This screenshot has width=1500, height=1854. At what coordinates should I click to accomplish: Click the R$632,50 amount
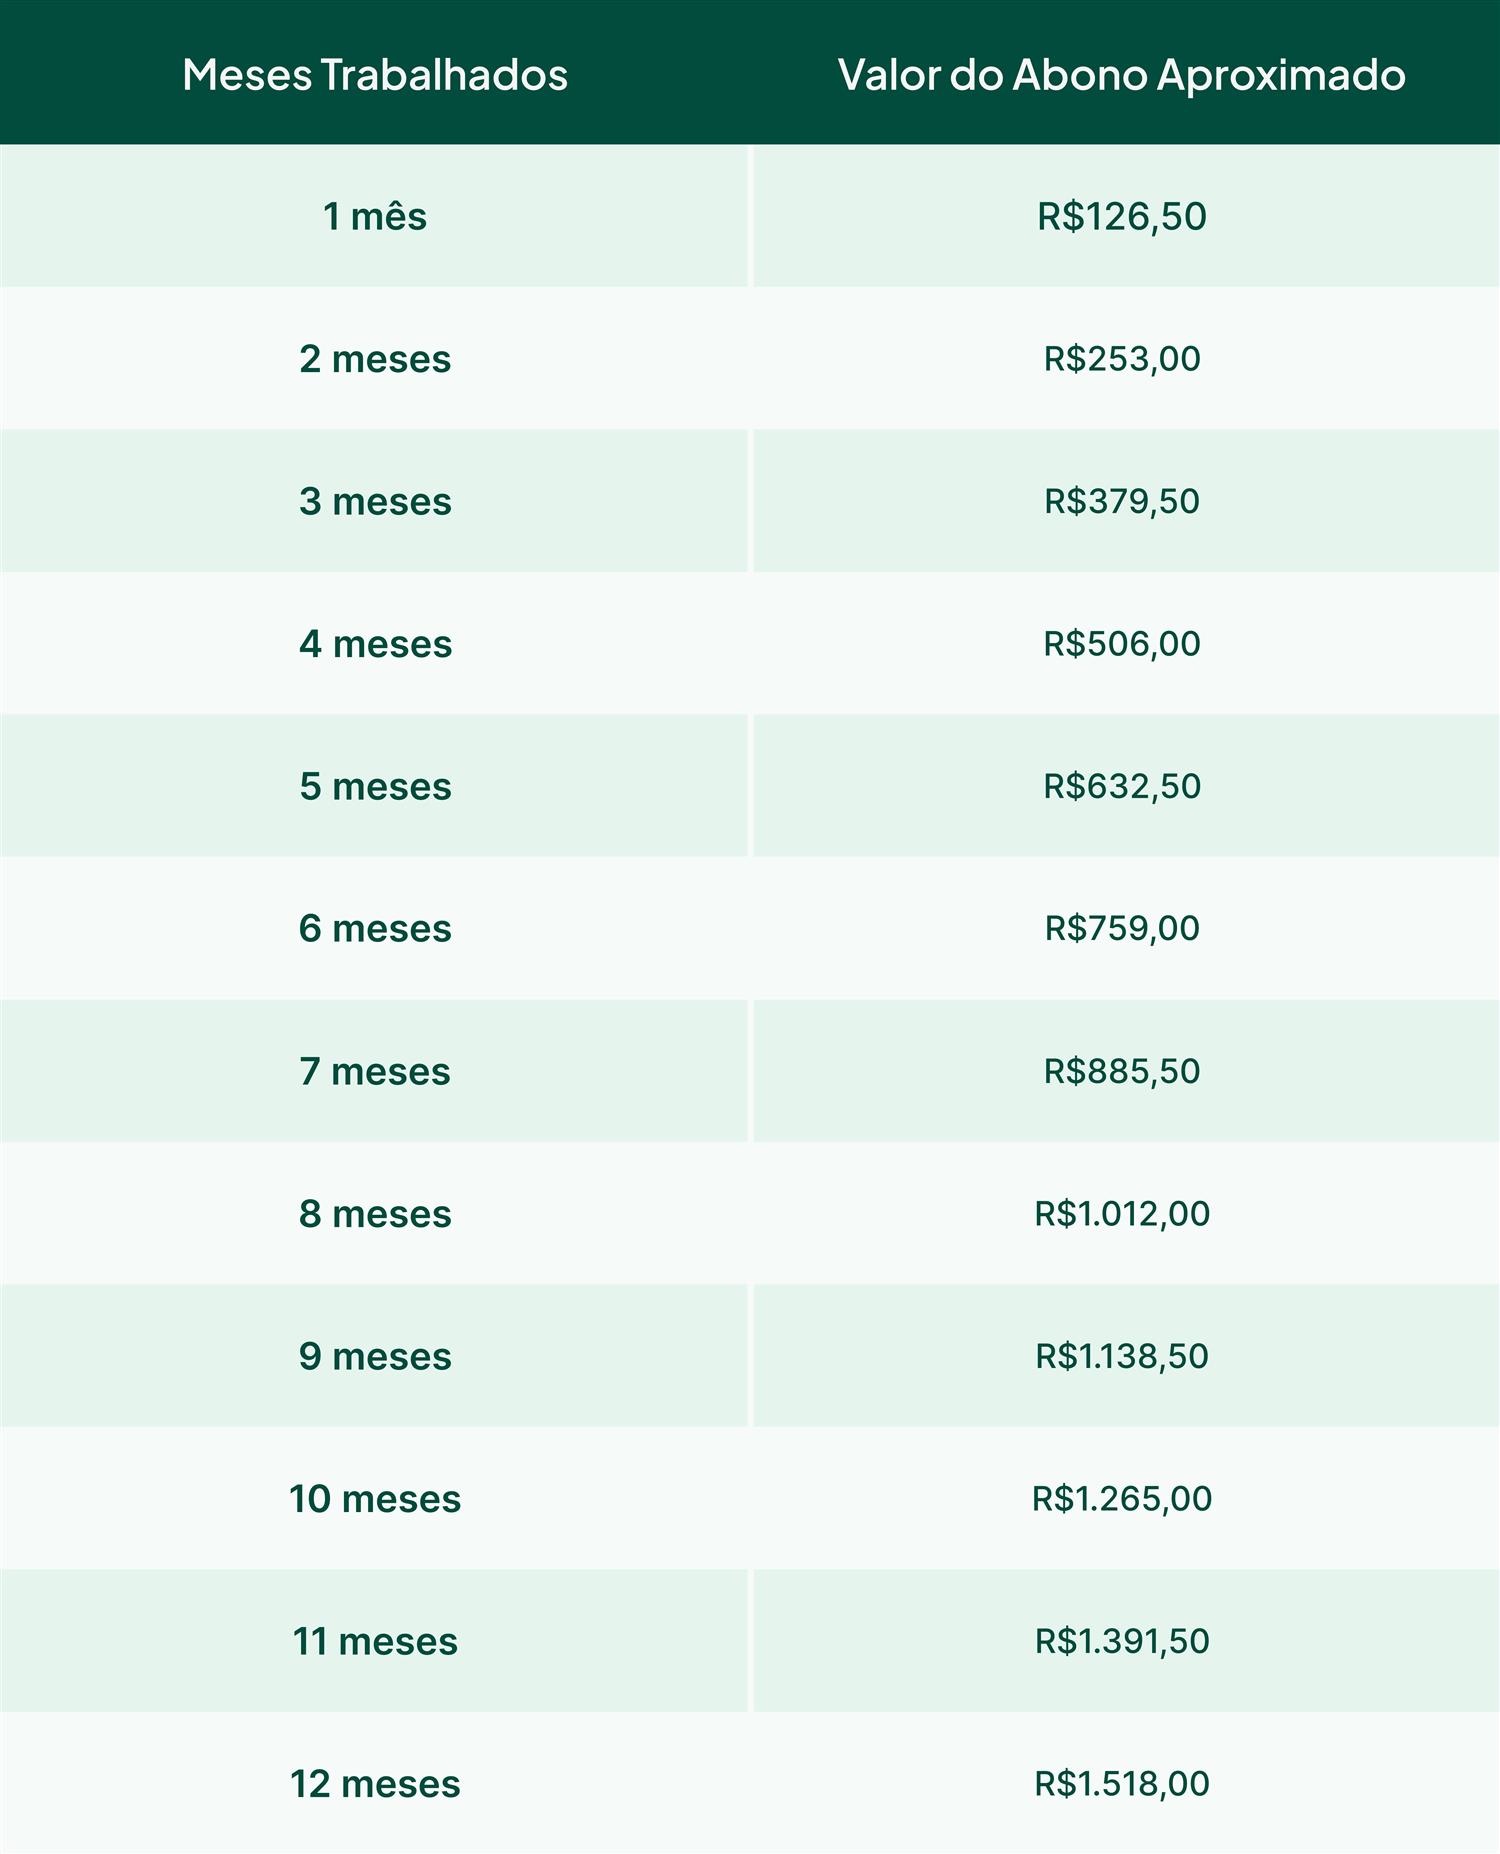pos(1121,786)
